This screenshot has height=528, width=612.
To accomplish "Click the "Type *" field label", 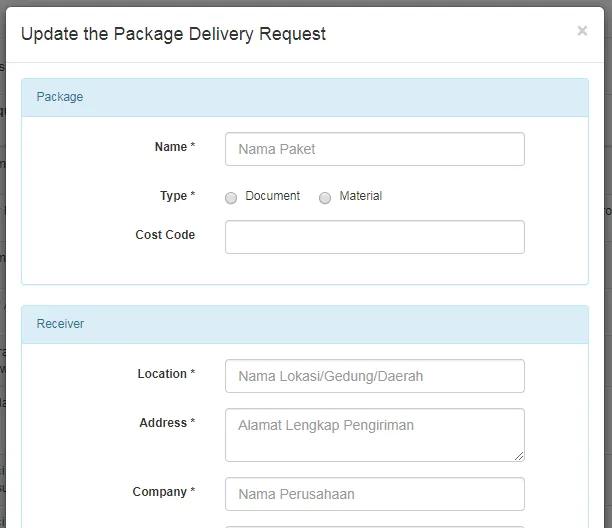I will tap(177, 196).
